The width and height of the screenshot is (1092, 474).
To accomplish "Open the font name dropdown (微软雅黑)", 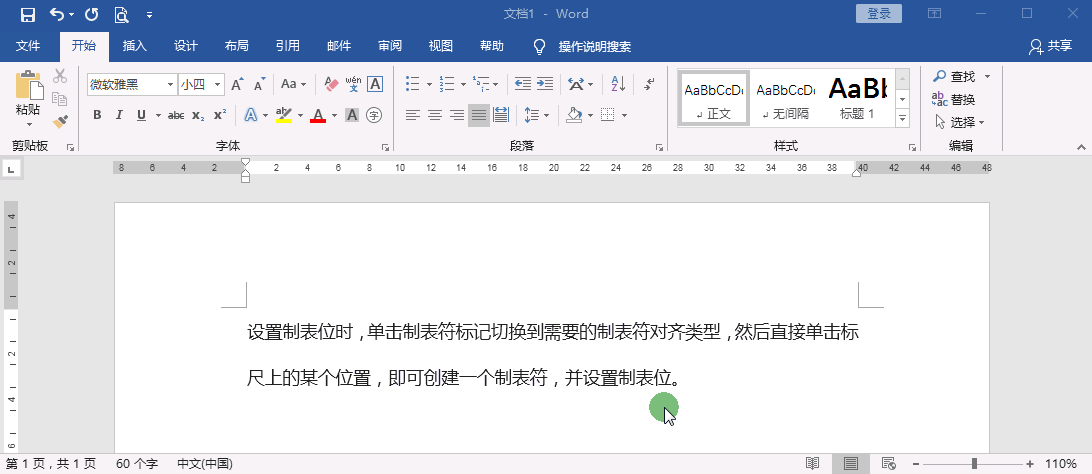I will pyautogui.click(x=170, y=85).
